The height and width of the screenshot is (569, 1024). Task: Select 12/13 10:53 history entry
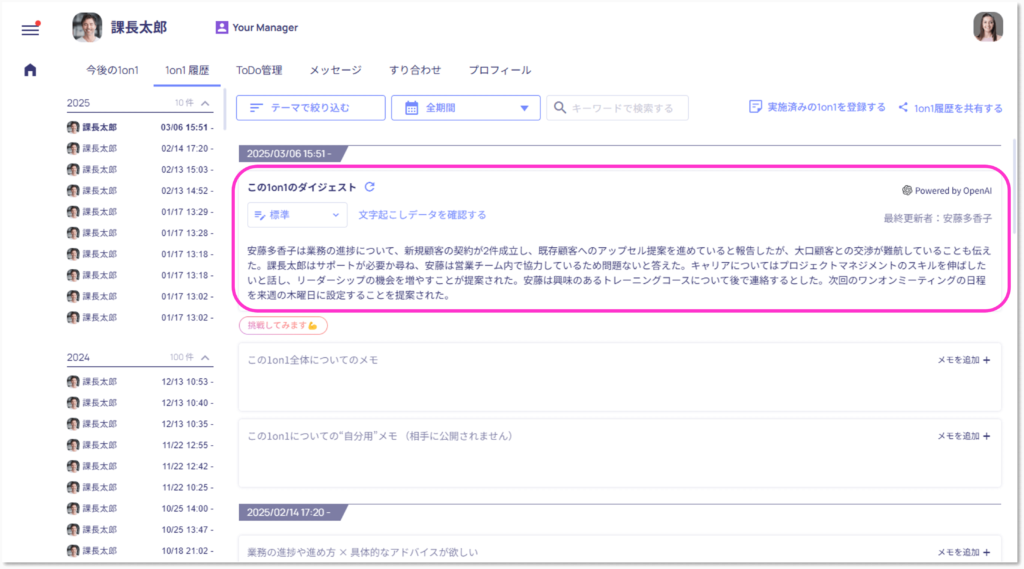[x=140, y=382]
